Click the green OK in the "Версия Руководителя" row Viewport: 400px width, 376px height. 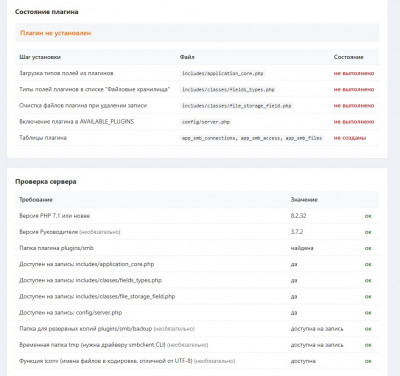pyautogui.click(x=368, y=232)
